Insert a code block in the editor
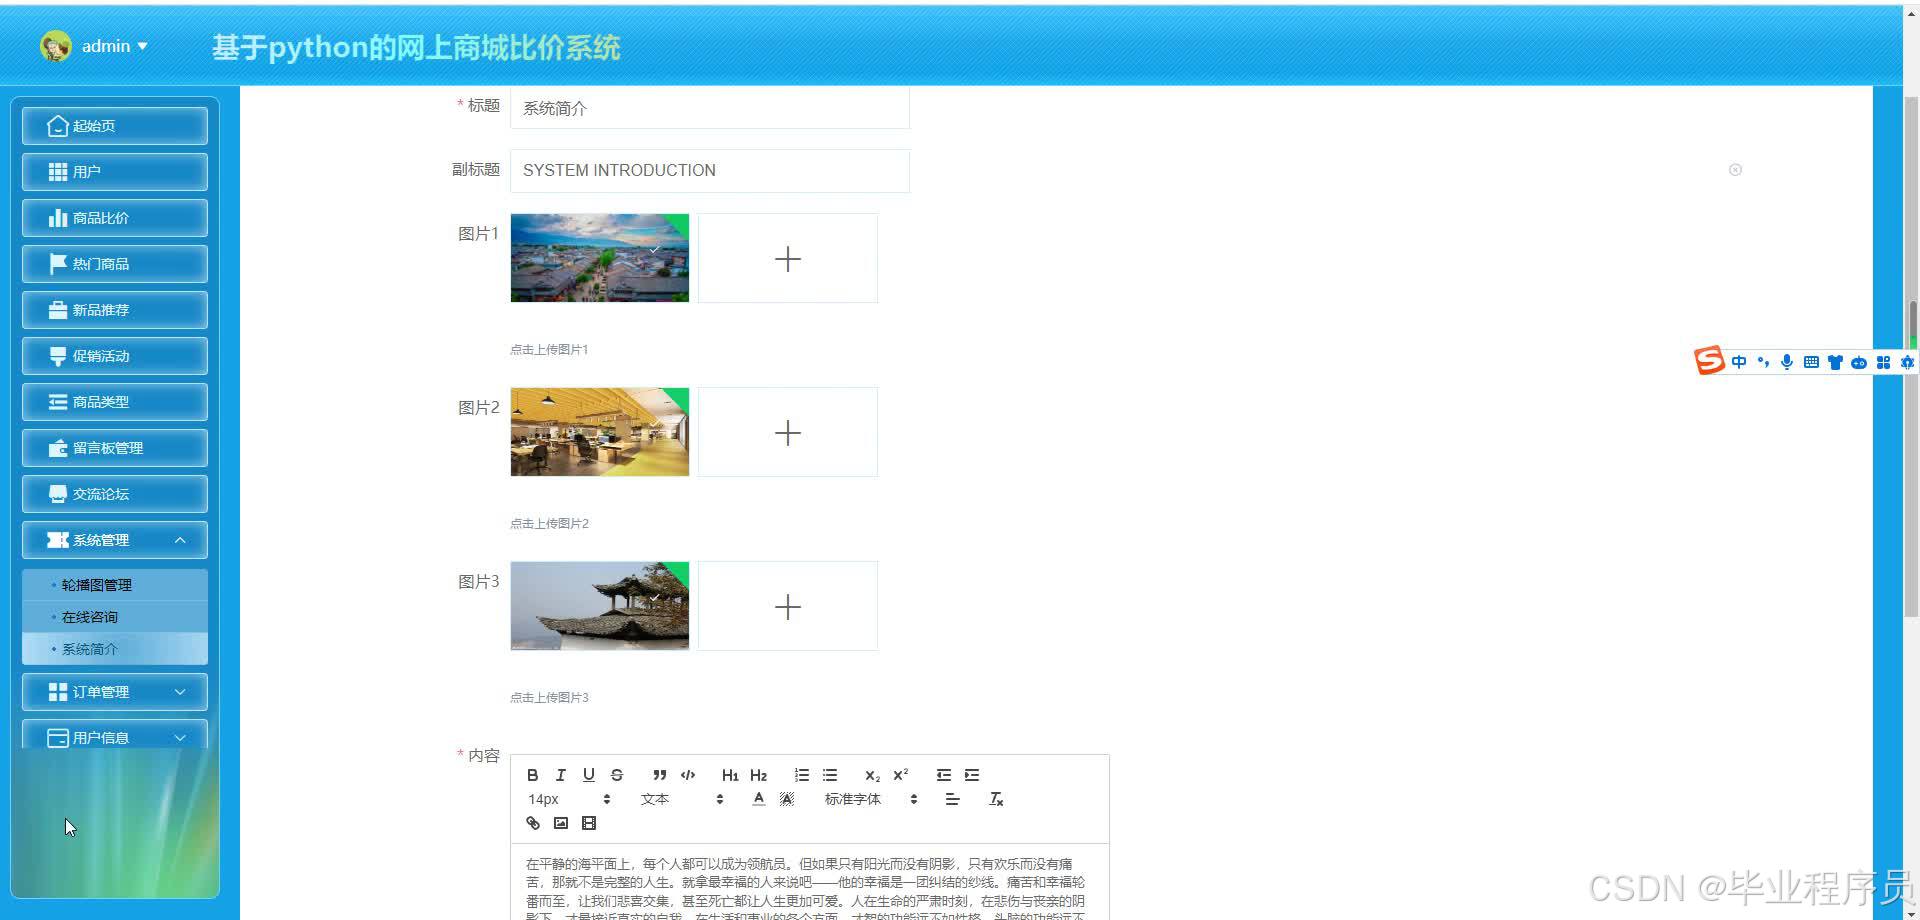The image size is (1920, 920). (x=688, y=775)
